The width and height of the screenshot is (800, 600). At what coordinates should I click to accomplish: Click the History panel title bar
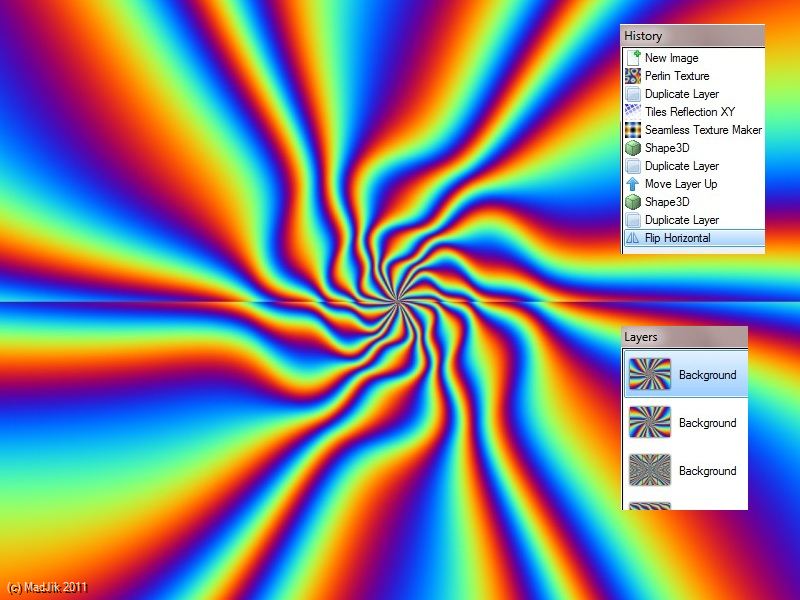692,36
